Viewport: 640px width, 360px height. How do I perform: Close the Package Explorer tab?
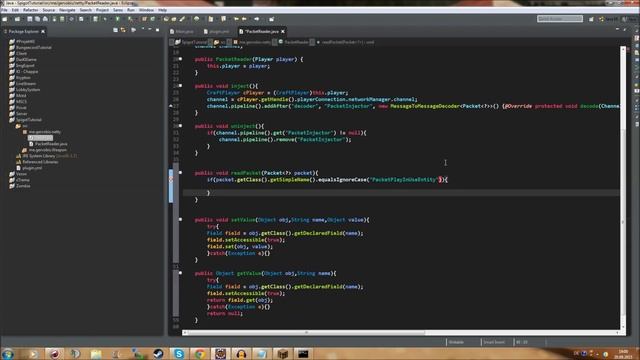43,31
